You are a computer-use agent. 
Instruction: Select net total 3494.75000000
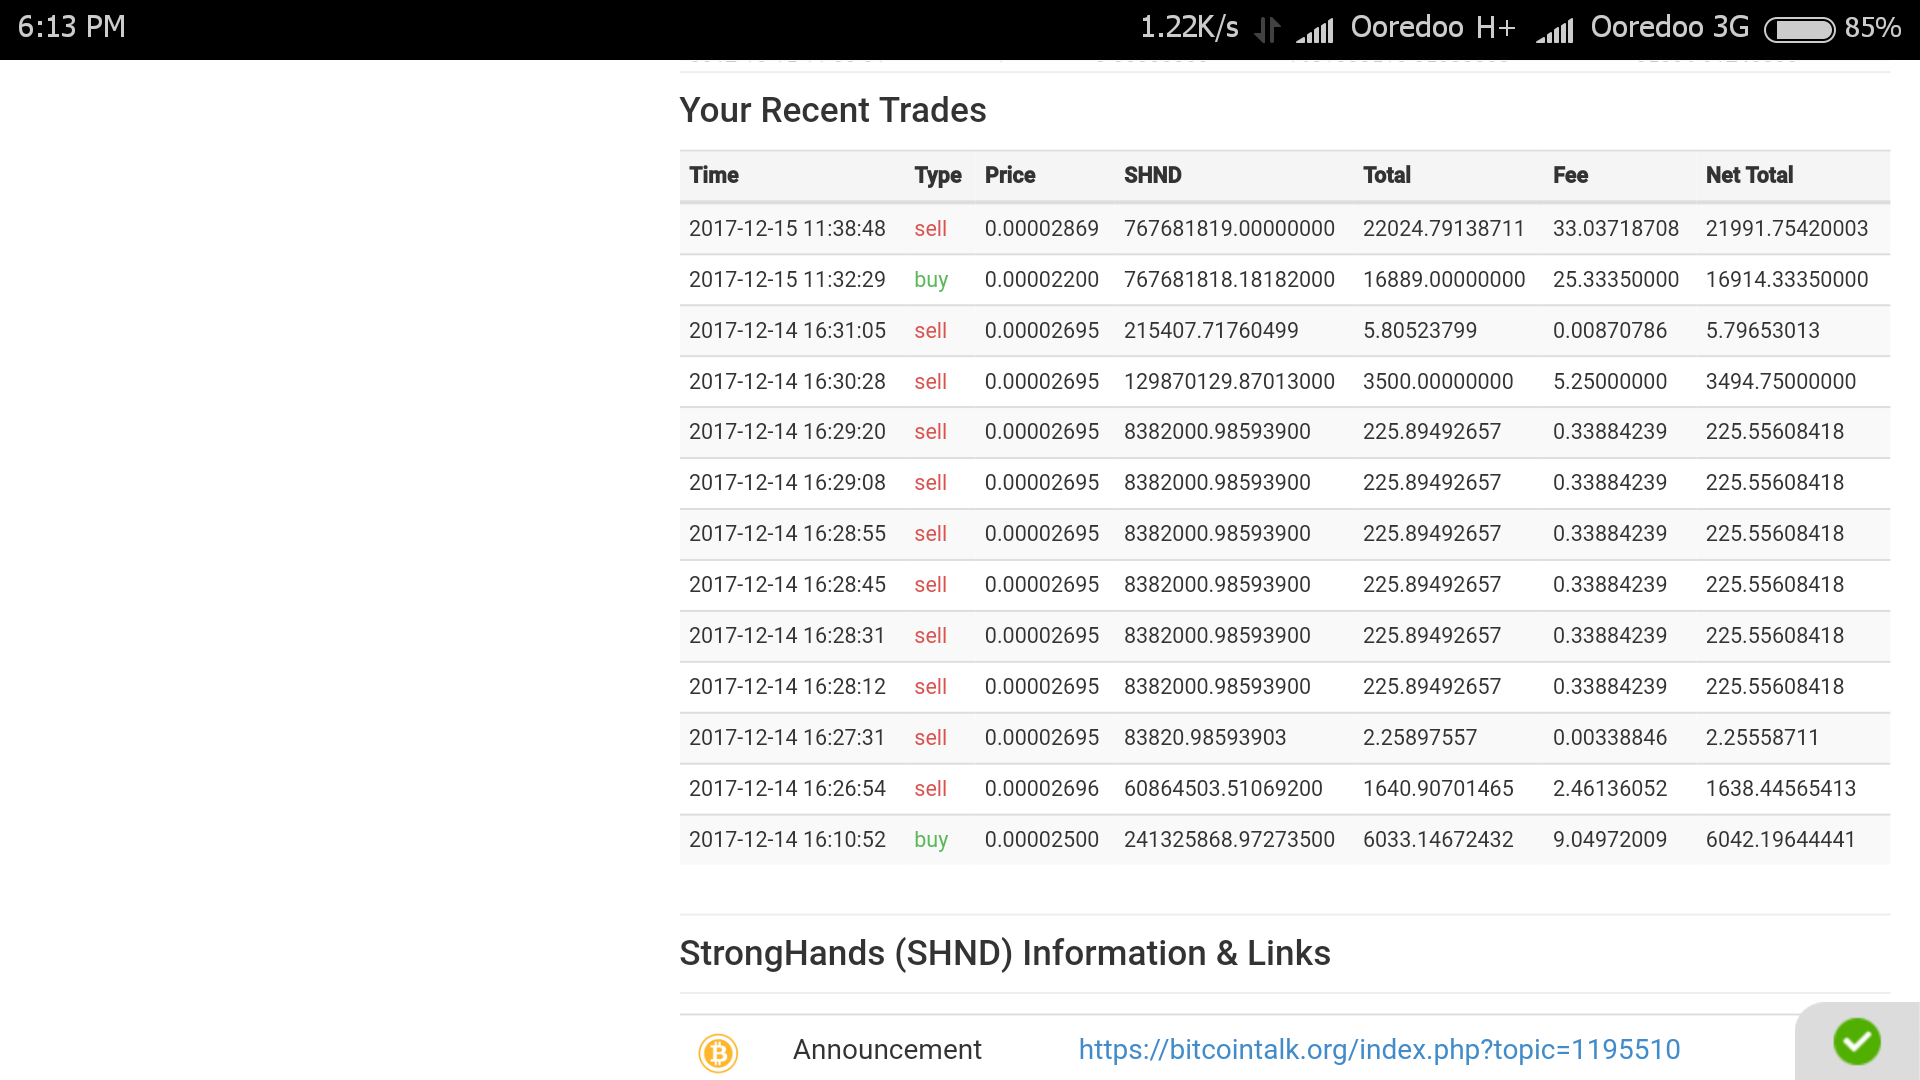coord(1780,381)
